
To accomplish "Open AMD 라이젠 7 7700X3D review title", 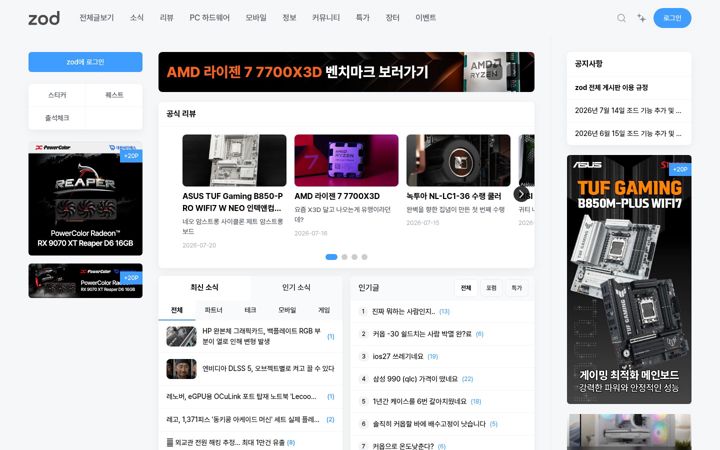I will tap(337, 196).
